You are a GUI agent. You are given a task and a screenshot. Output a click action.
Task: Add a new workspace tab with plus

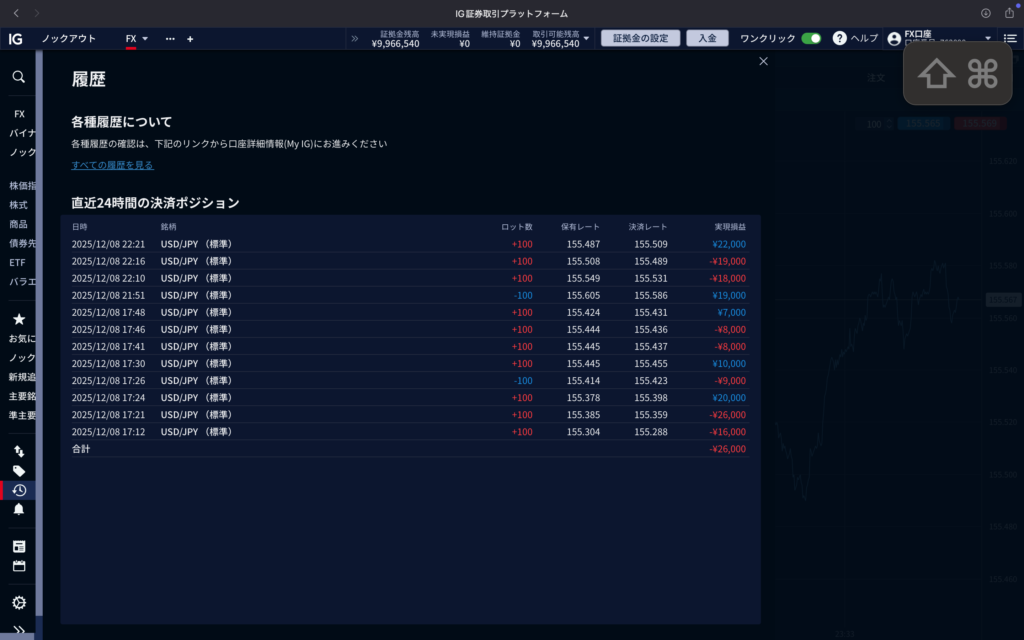pos(190,39)
